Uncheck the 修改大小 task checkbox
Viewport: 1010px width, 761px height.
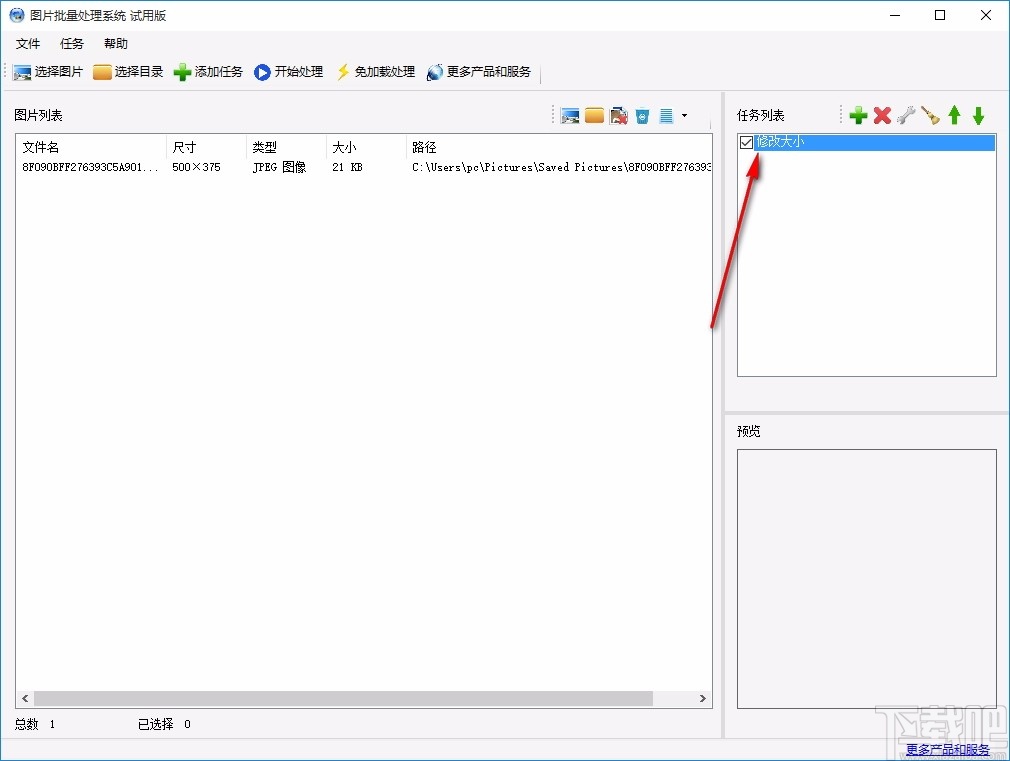[746, 142]
